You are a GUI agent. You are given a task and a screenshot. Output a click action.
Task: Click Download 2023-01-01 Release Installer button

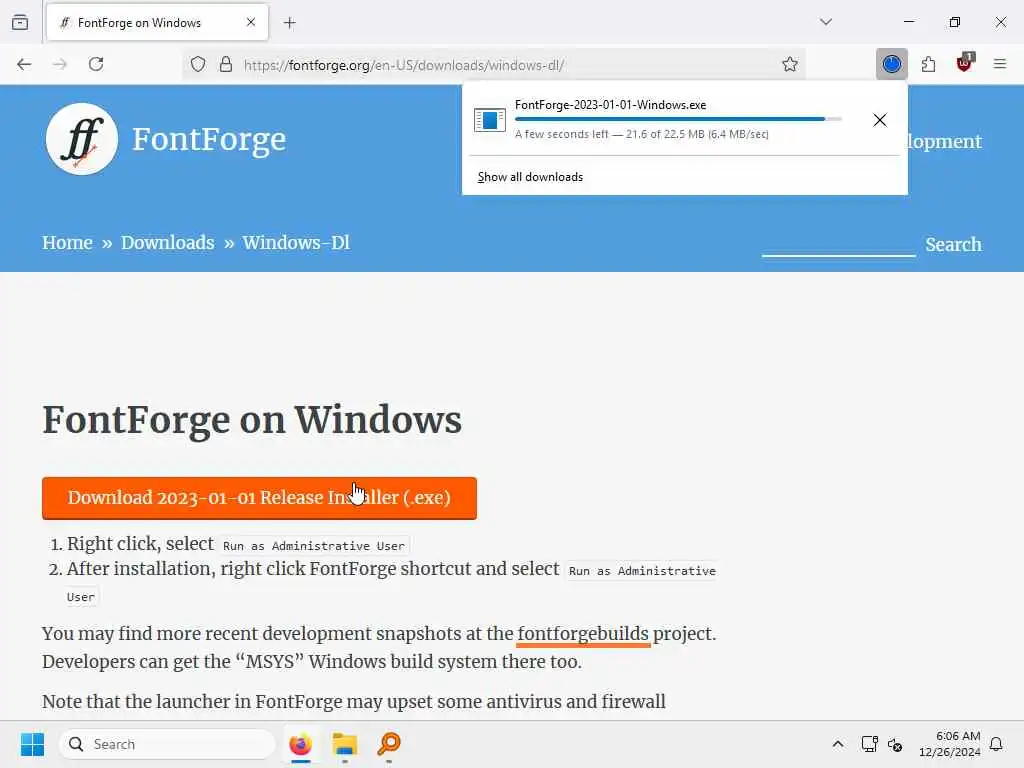click(259, 498)
